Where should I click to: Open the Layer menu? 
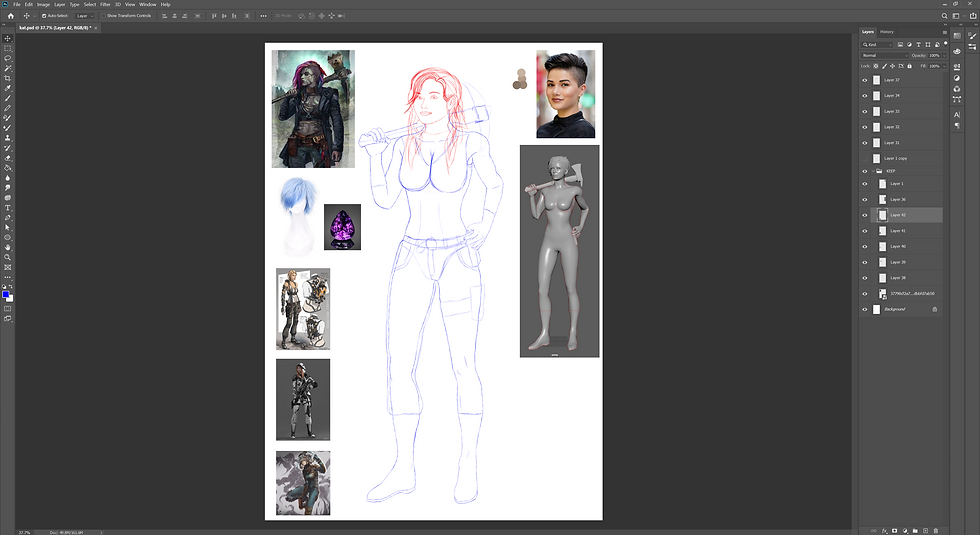point(60,4)
